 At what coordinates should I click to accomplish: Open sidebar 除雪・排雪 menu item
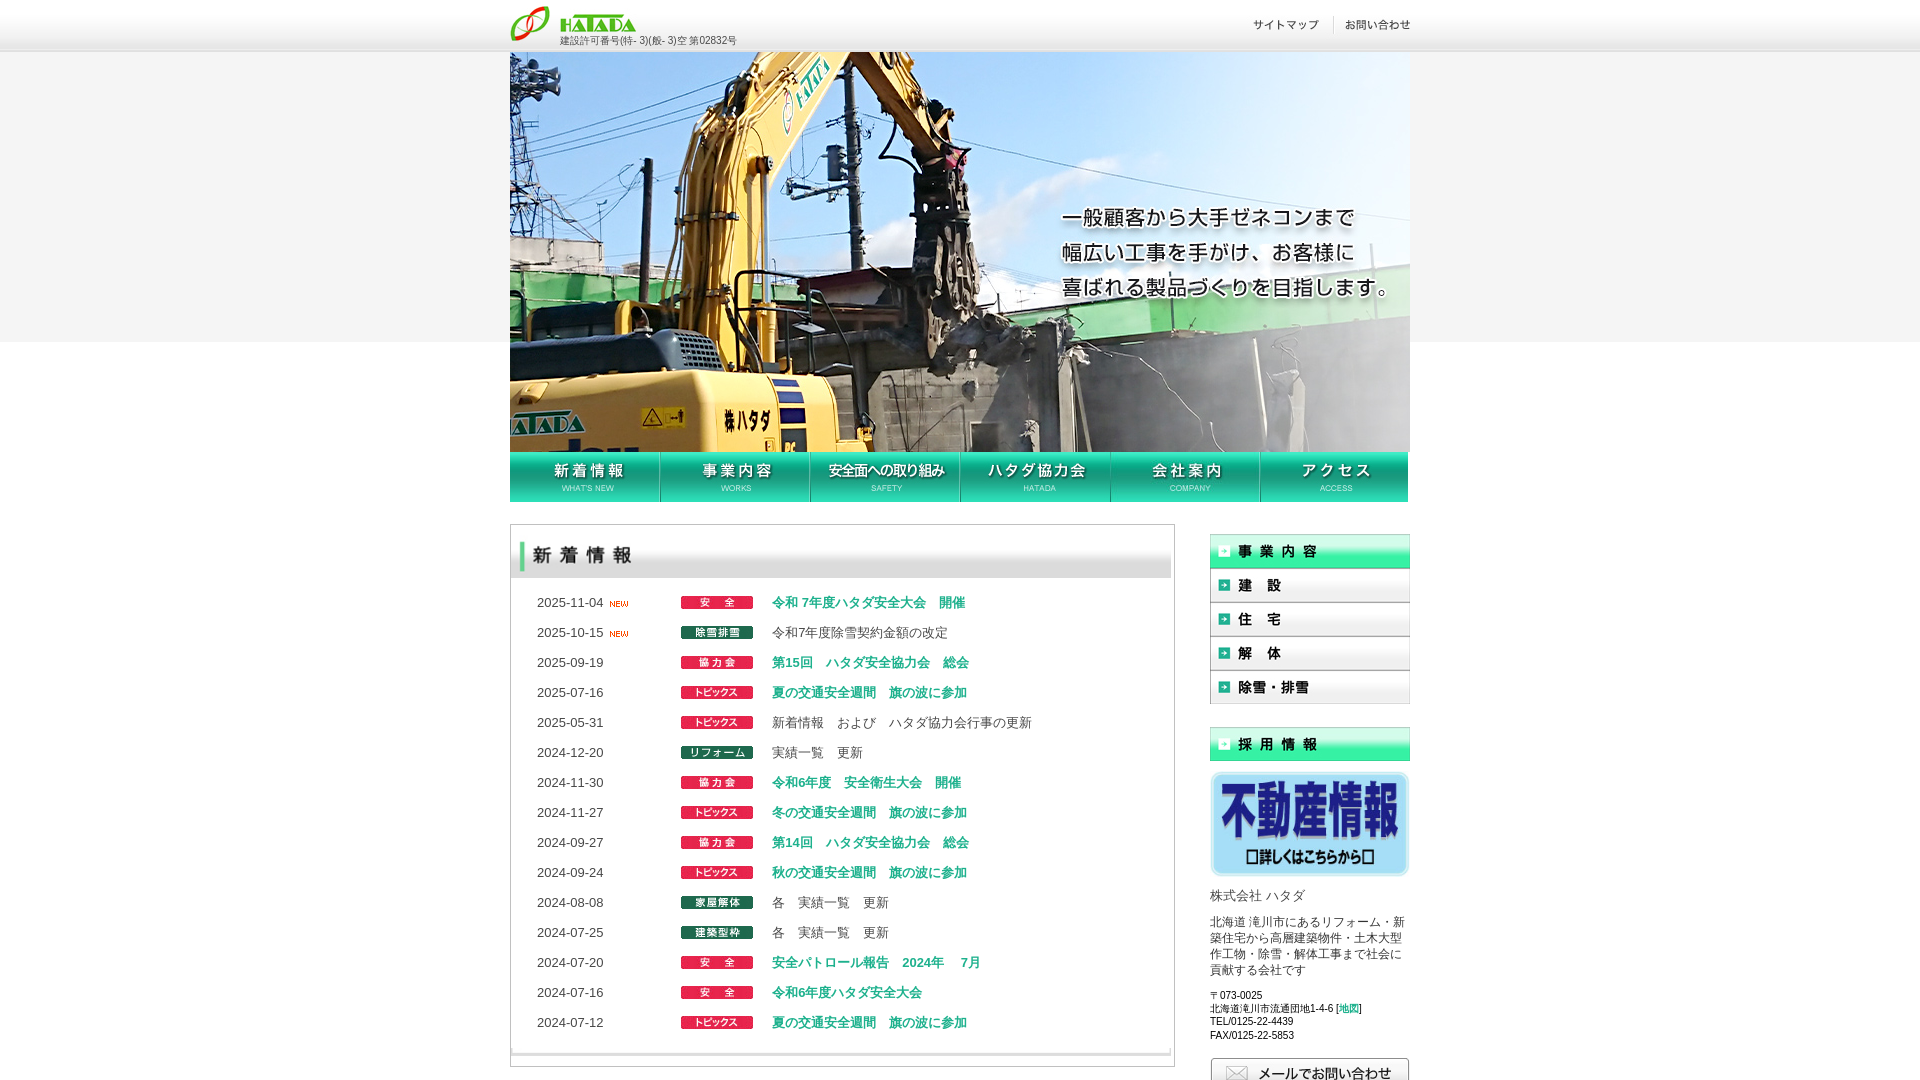pyautogui.click(x=1310, y=687)
